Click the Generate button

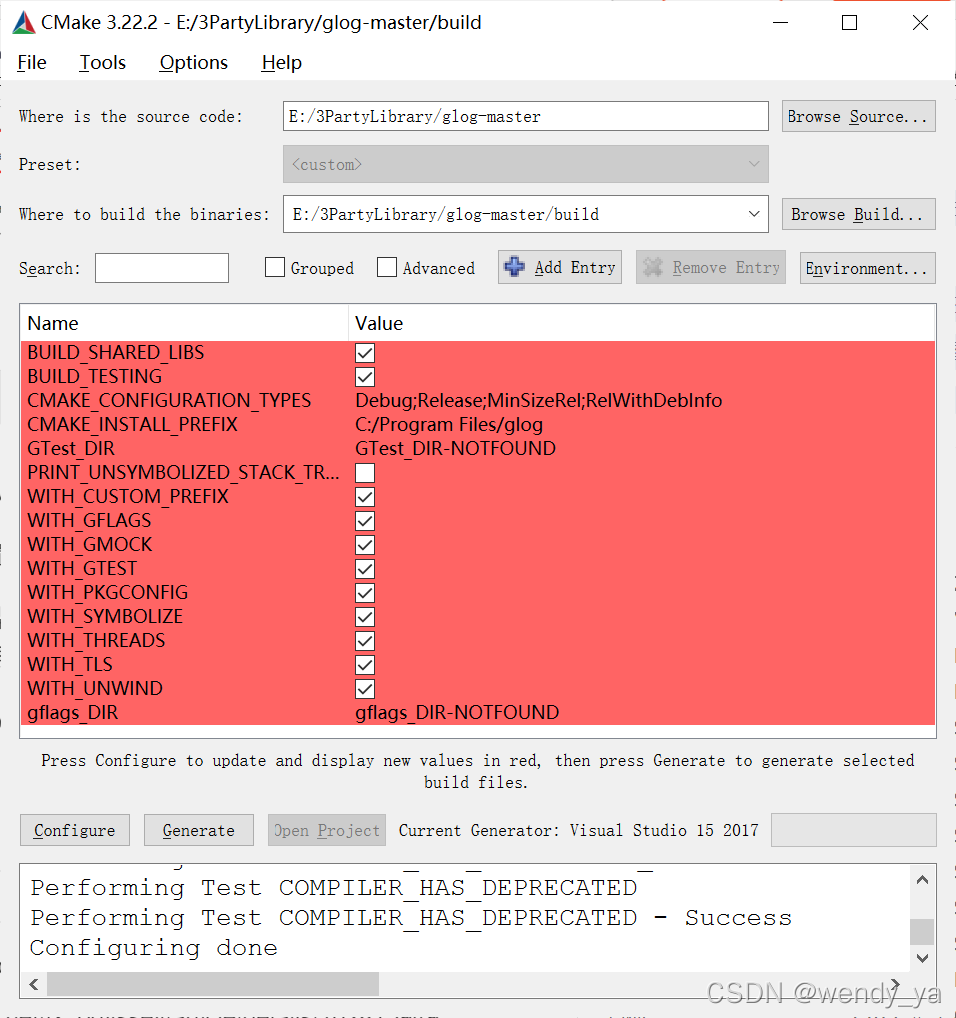(199, 830)
